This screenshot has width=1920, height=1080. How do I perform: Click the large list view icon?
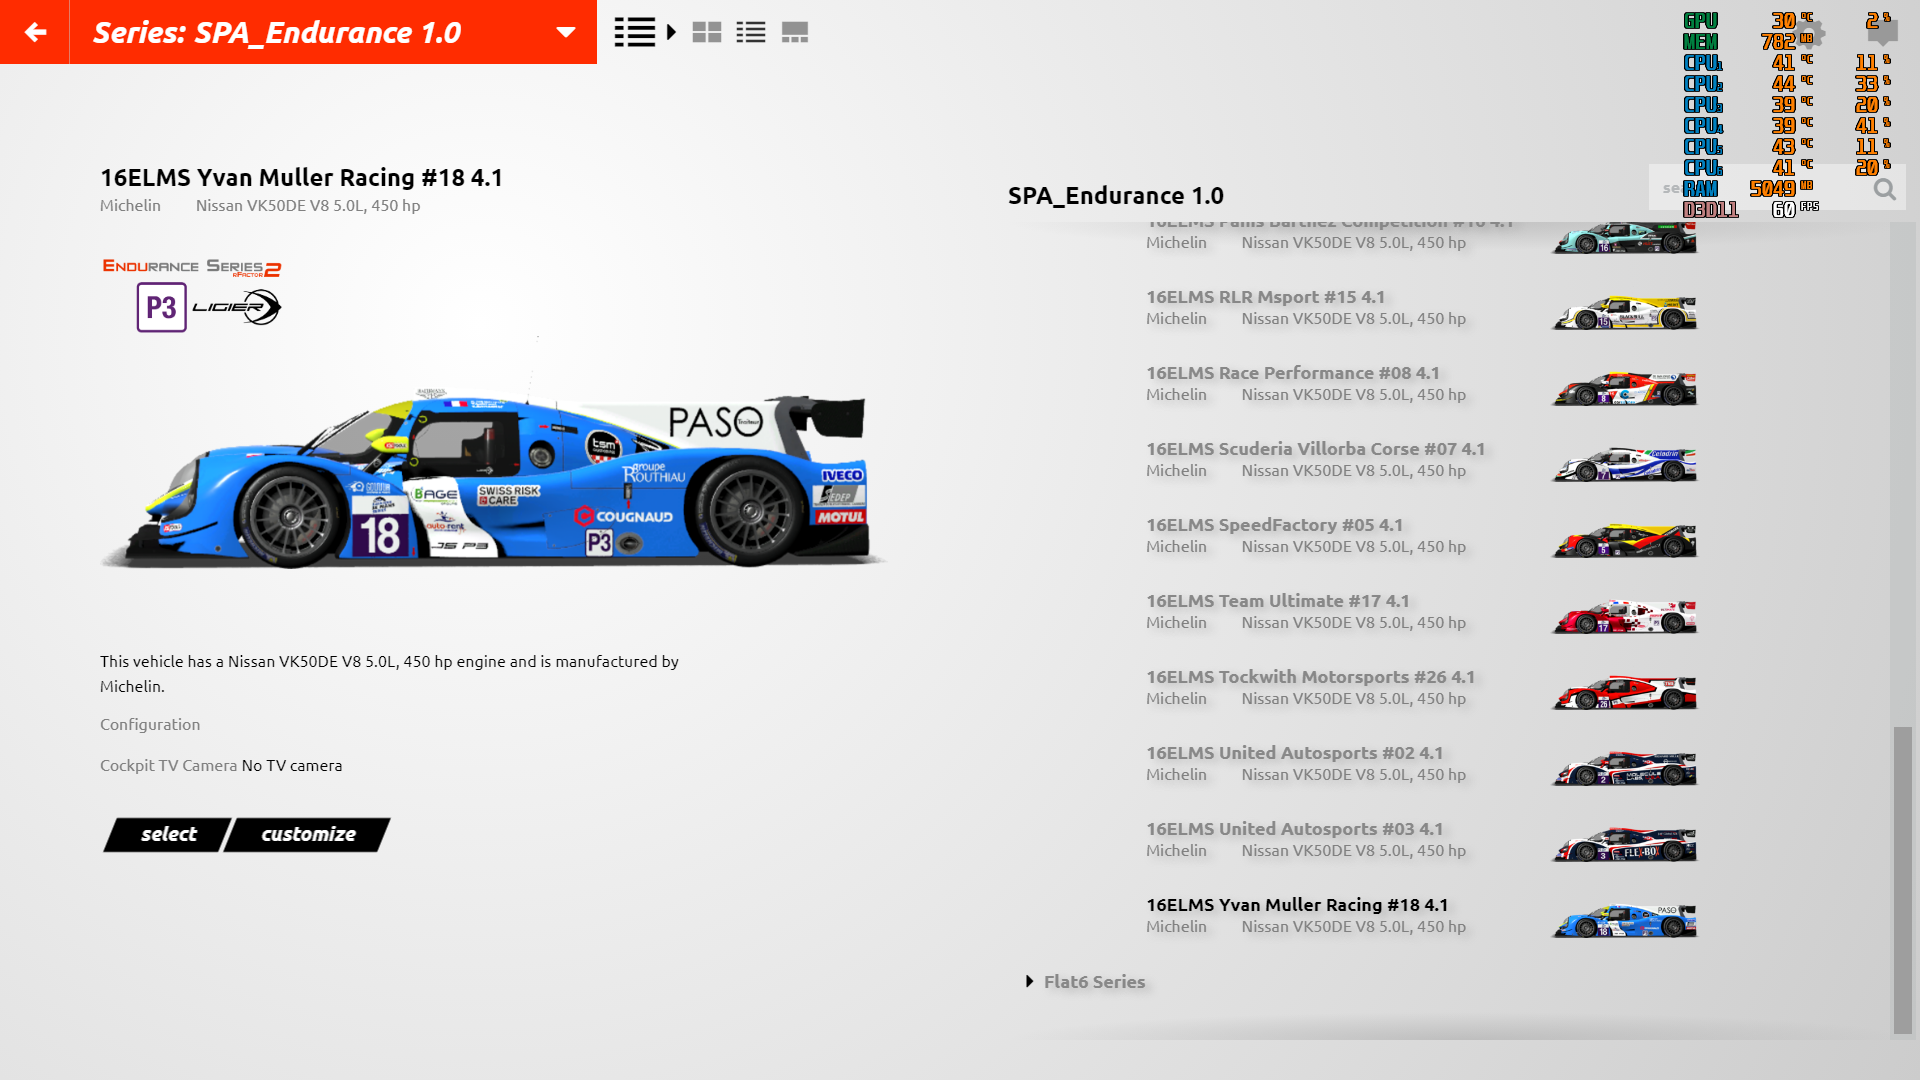tap(634, 32)
